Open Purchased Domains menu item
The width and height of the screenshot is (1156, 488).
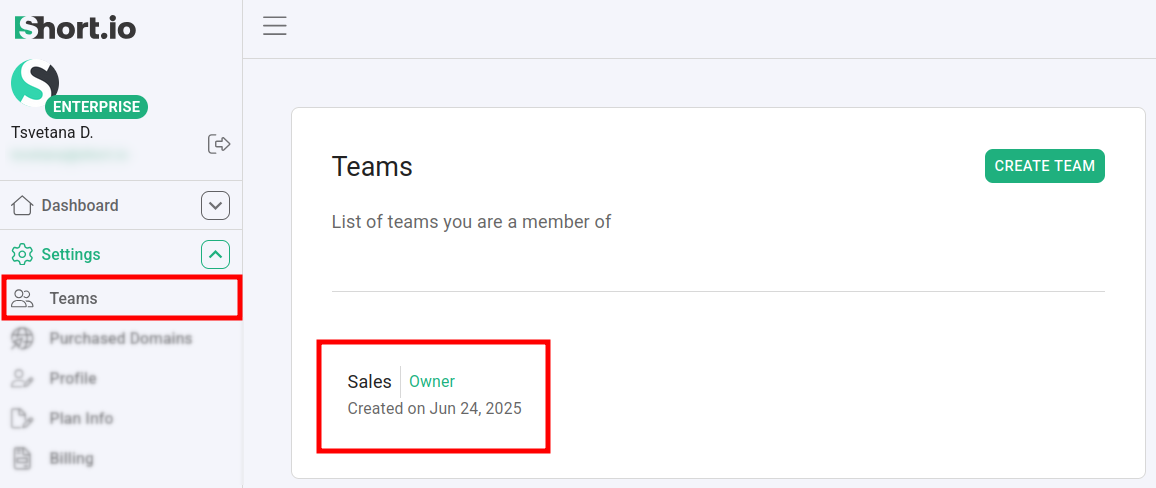click(x=120, y=338)
